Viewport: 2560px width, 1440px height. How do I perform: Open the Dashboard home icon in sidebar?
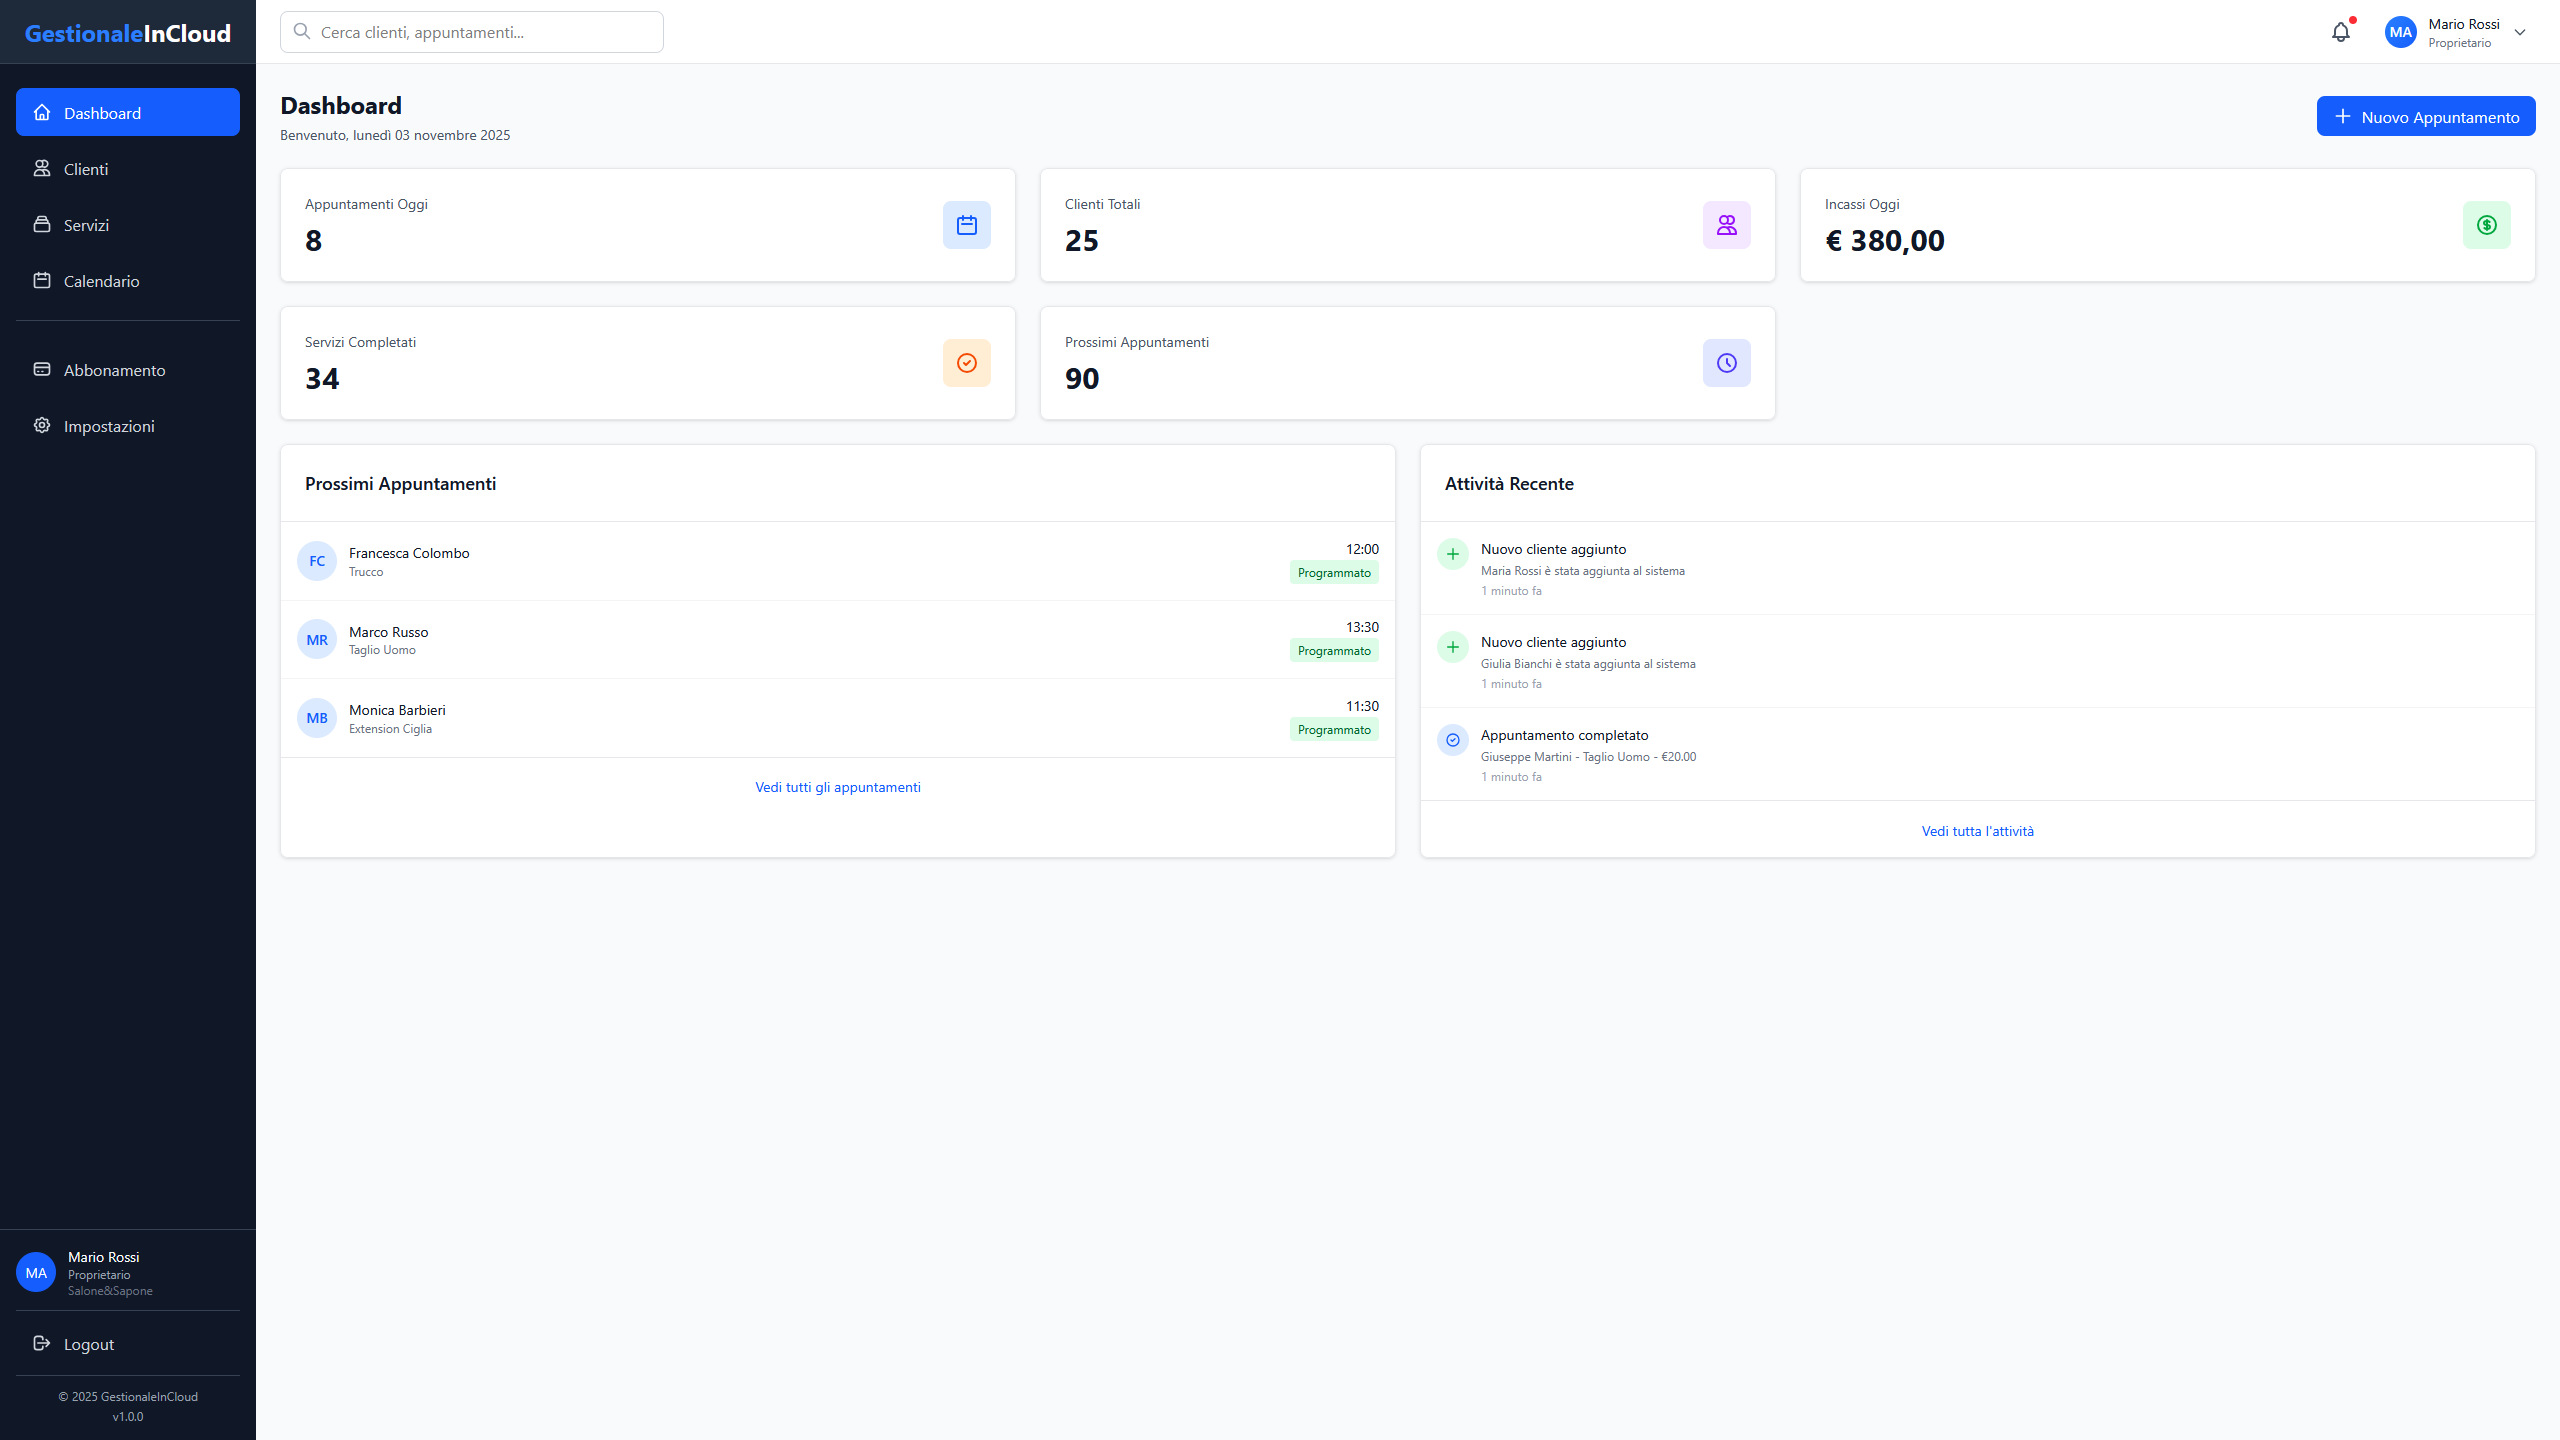click(42, 112)
